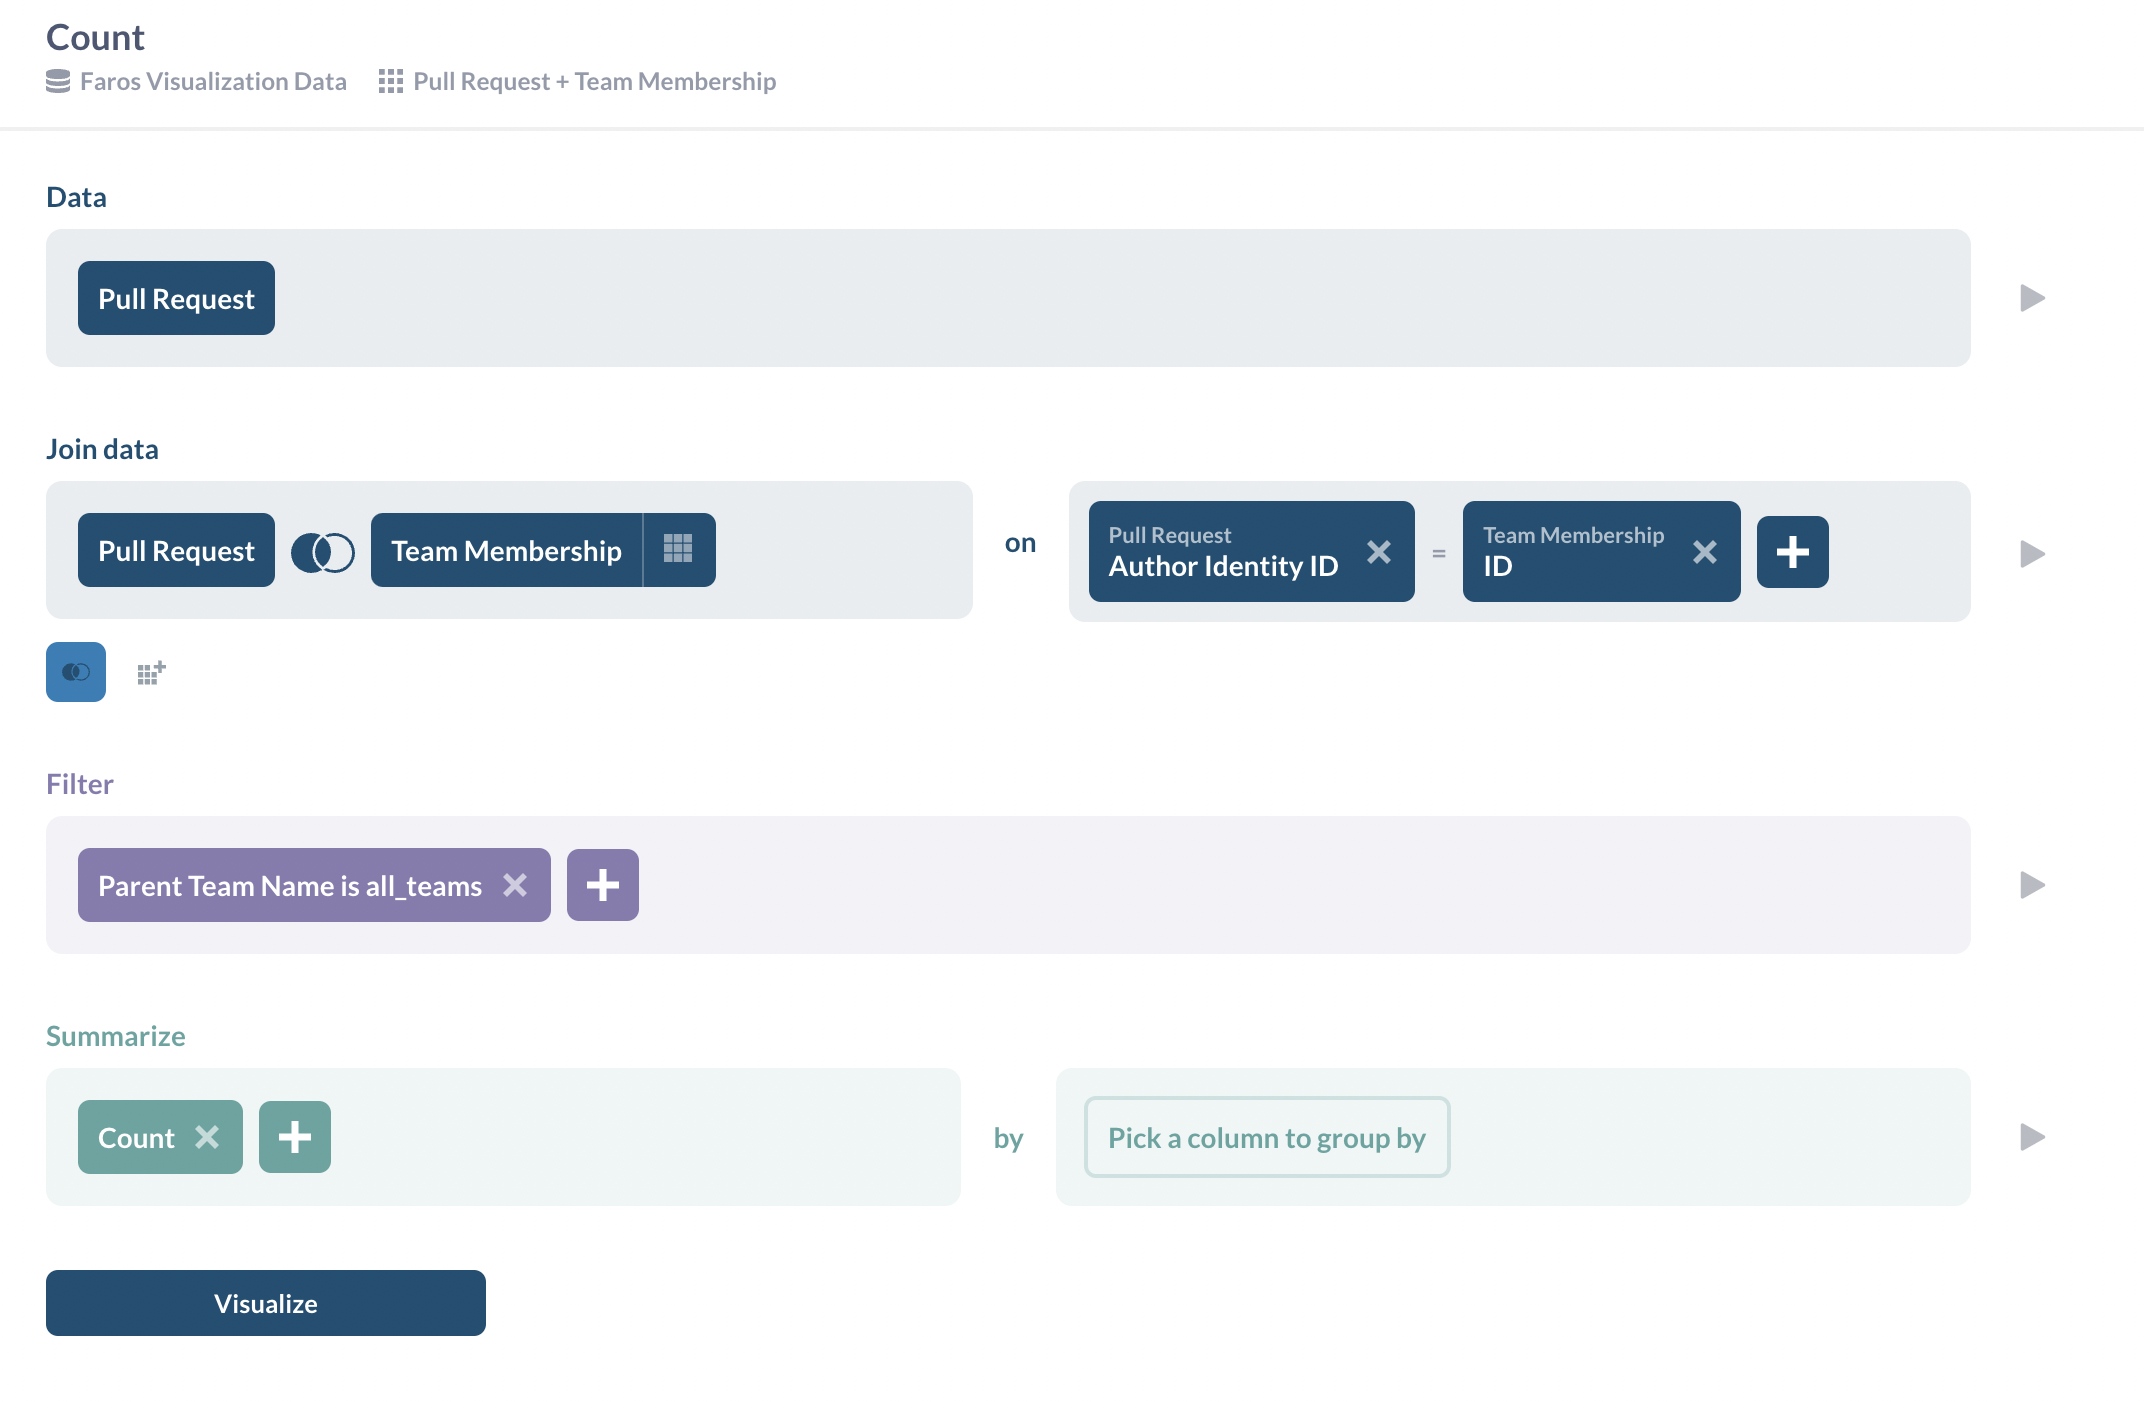2144x1408 pixels.
Task: Add a new filter with purple plus
Action: [602, 885]
